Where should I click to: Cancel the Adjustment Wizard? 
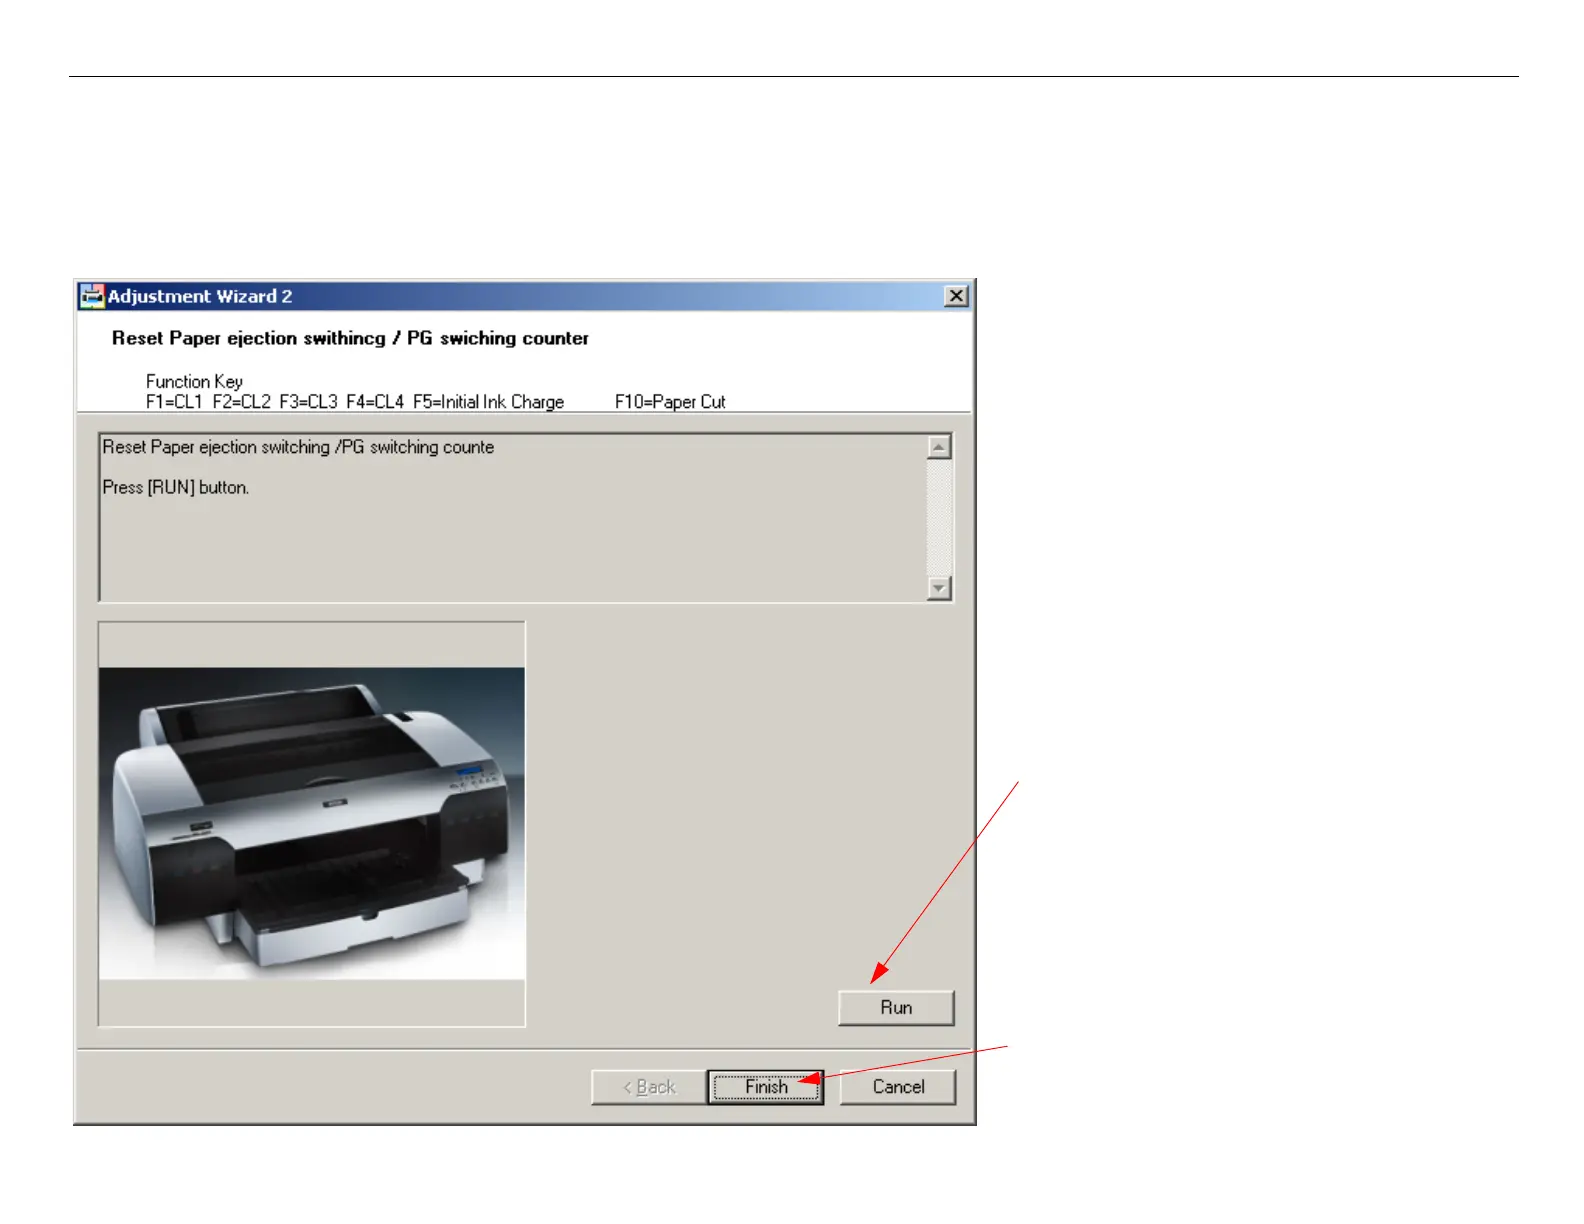pos(898,1087)
